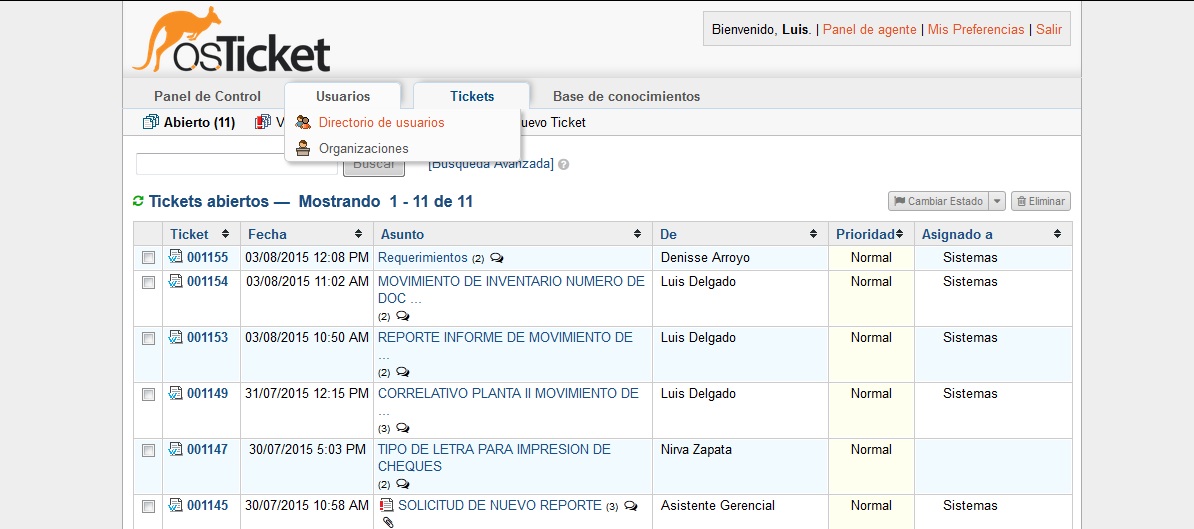Click red overdue icon before SOLICITUD DE NUEVO REPORTE
1194x529 pixels.
pyautogui.click(x=386, y=505)
